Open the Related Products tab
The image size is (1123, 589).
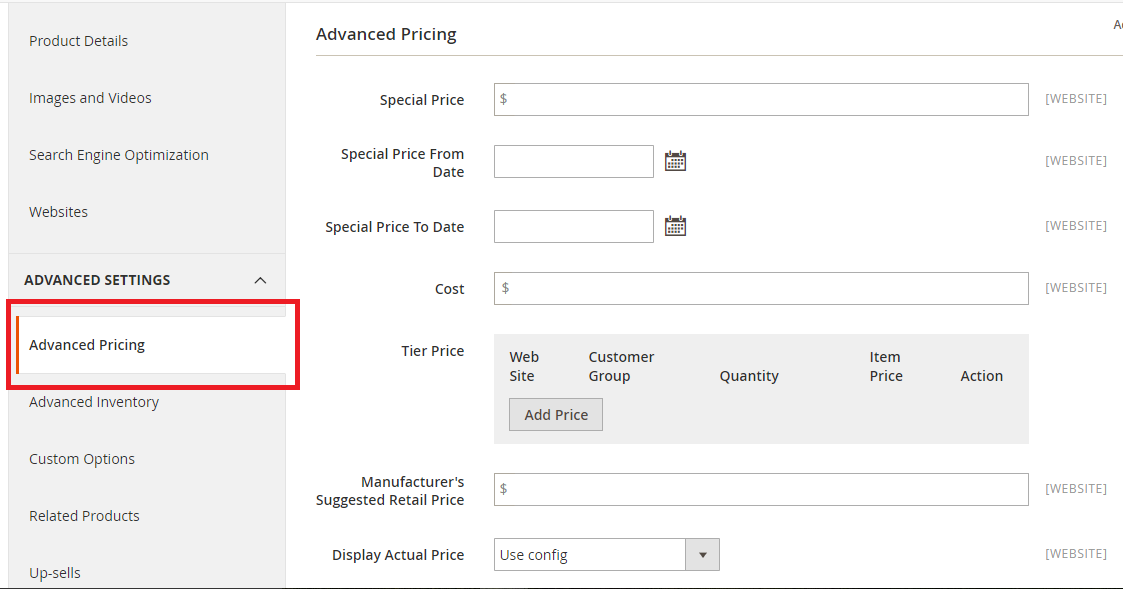coord(84,516)
